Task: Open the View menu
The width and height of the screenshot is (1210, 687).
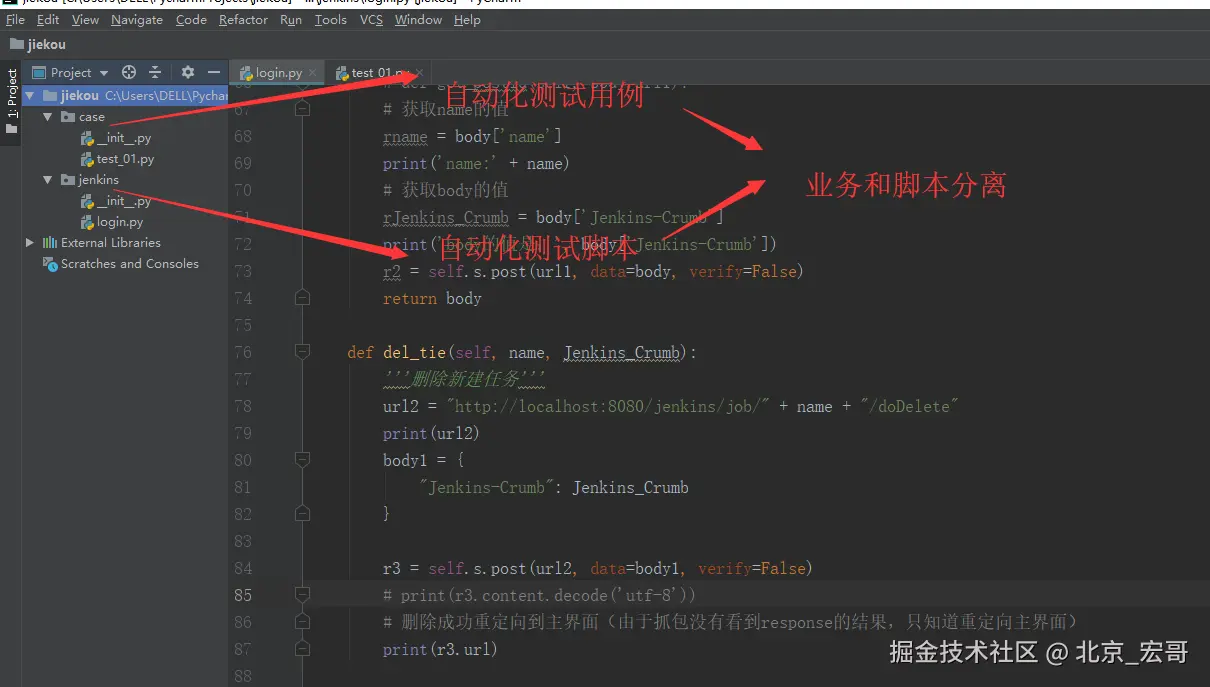Action: tap(86, 20)
